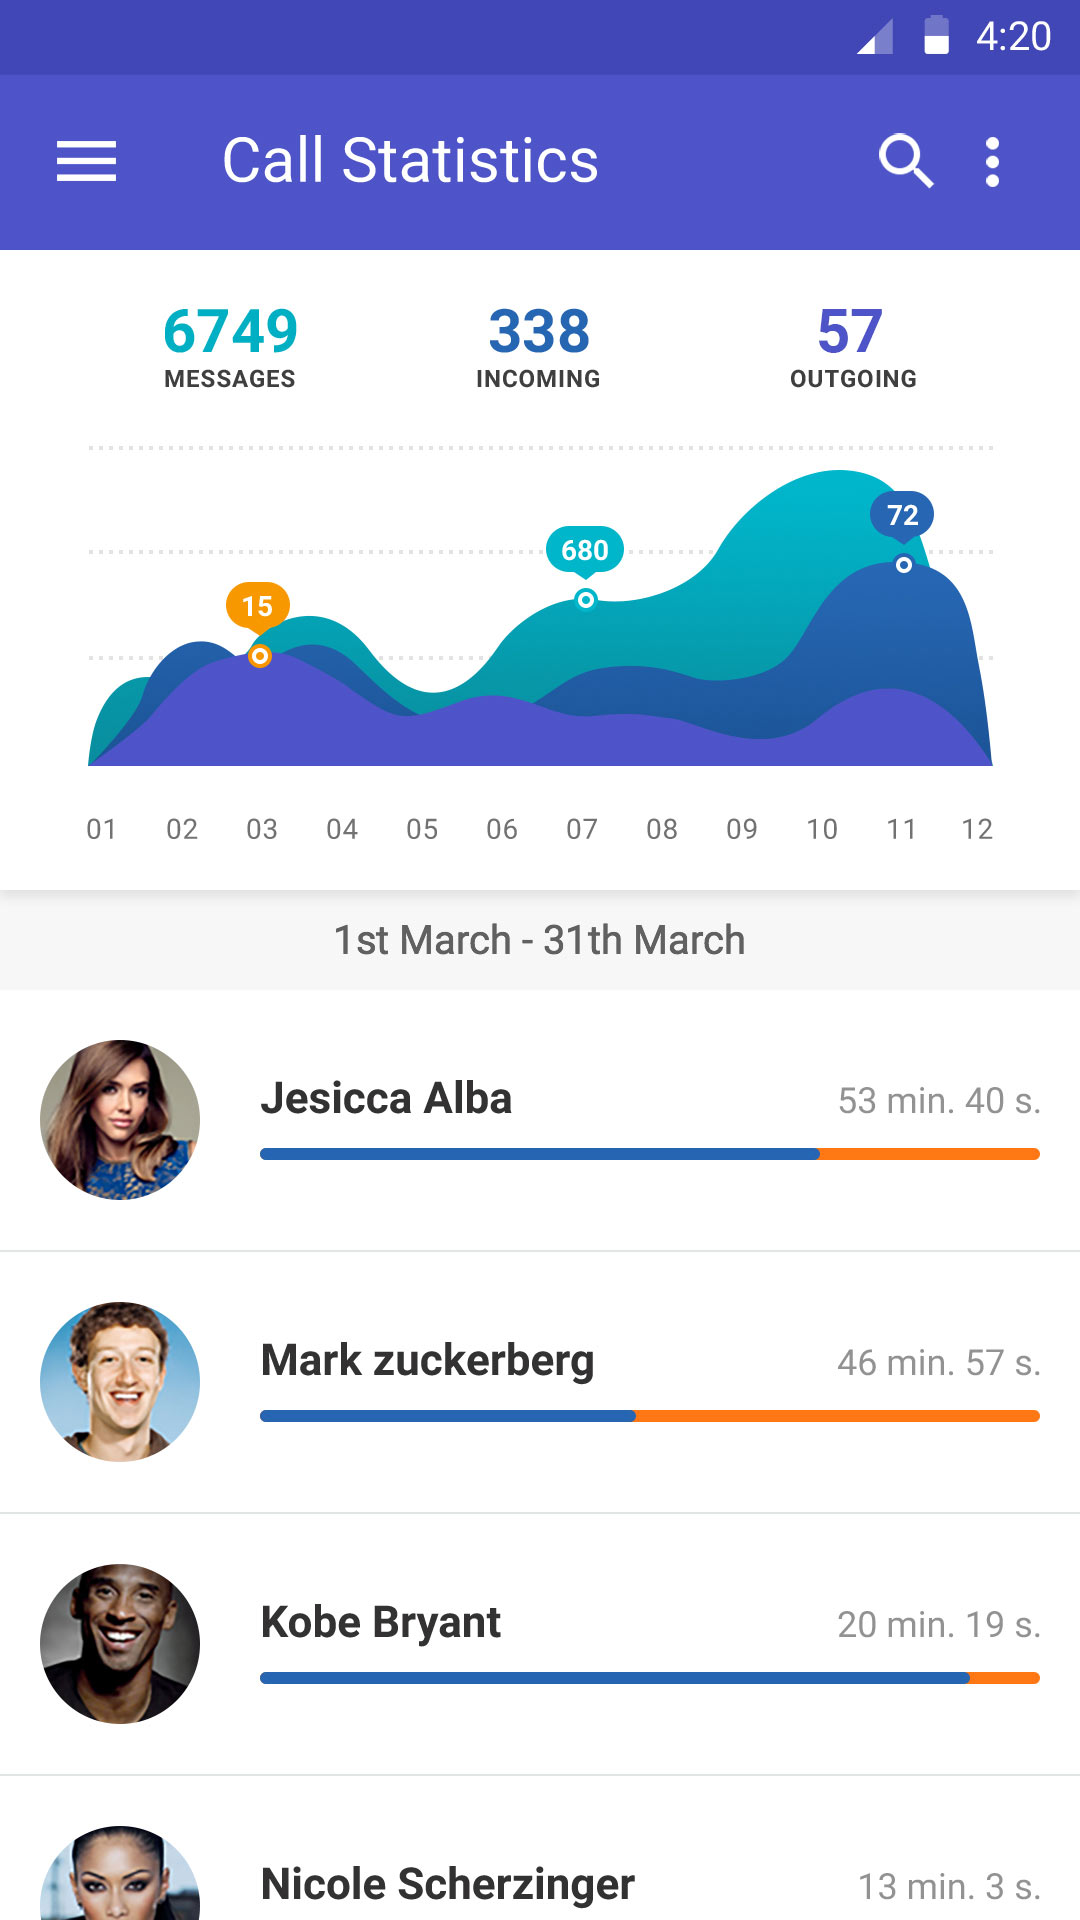Open the three-dot overflow menu

click(992, 161)
